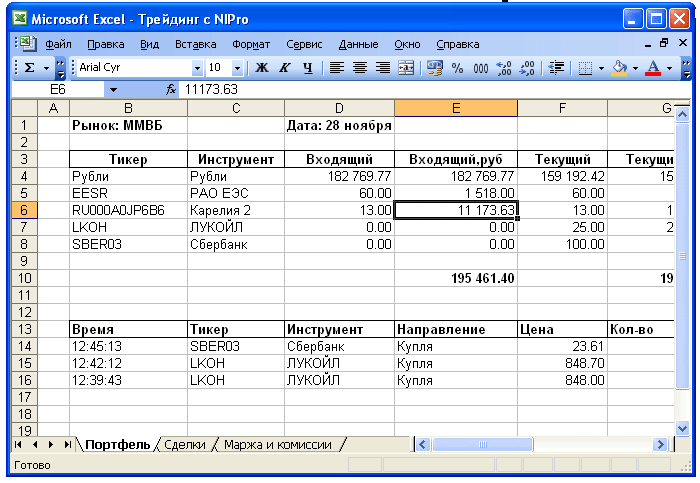
Task: Open the Name Box dropdown arrow
Action: (x=113, y=90)
